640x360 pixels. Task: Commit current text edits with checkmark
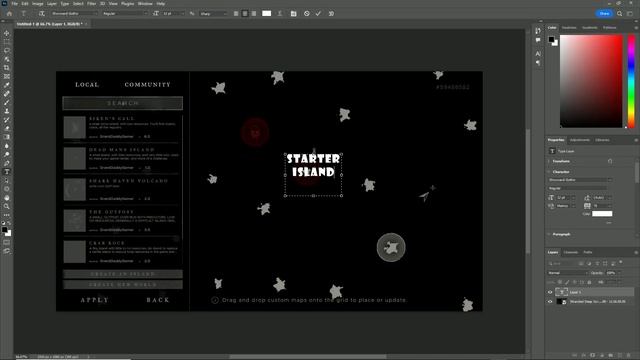tap(318, 13)
